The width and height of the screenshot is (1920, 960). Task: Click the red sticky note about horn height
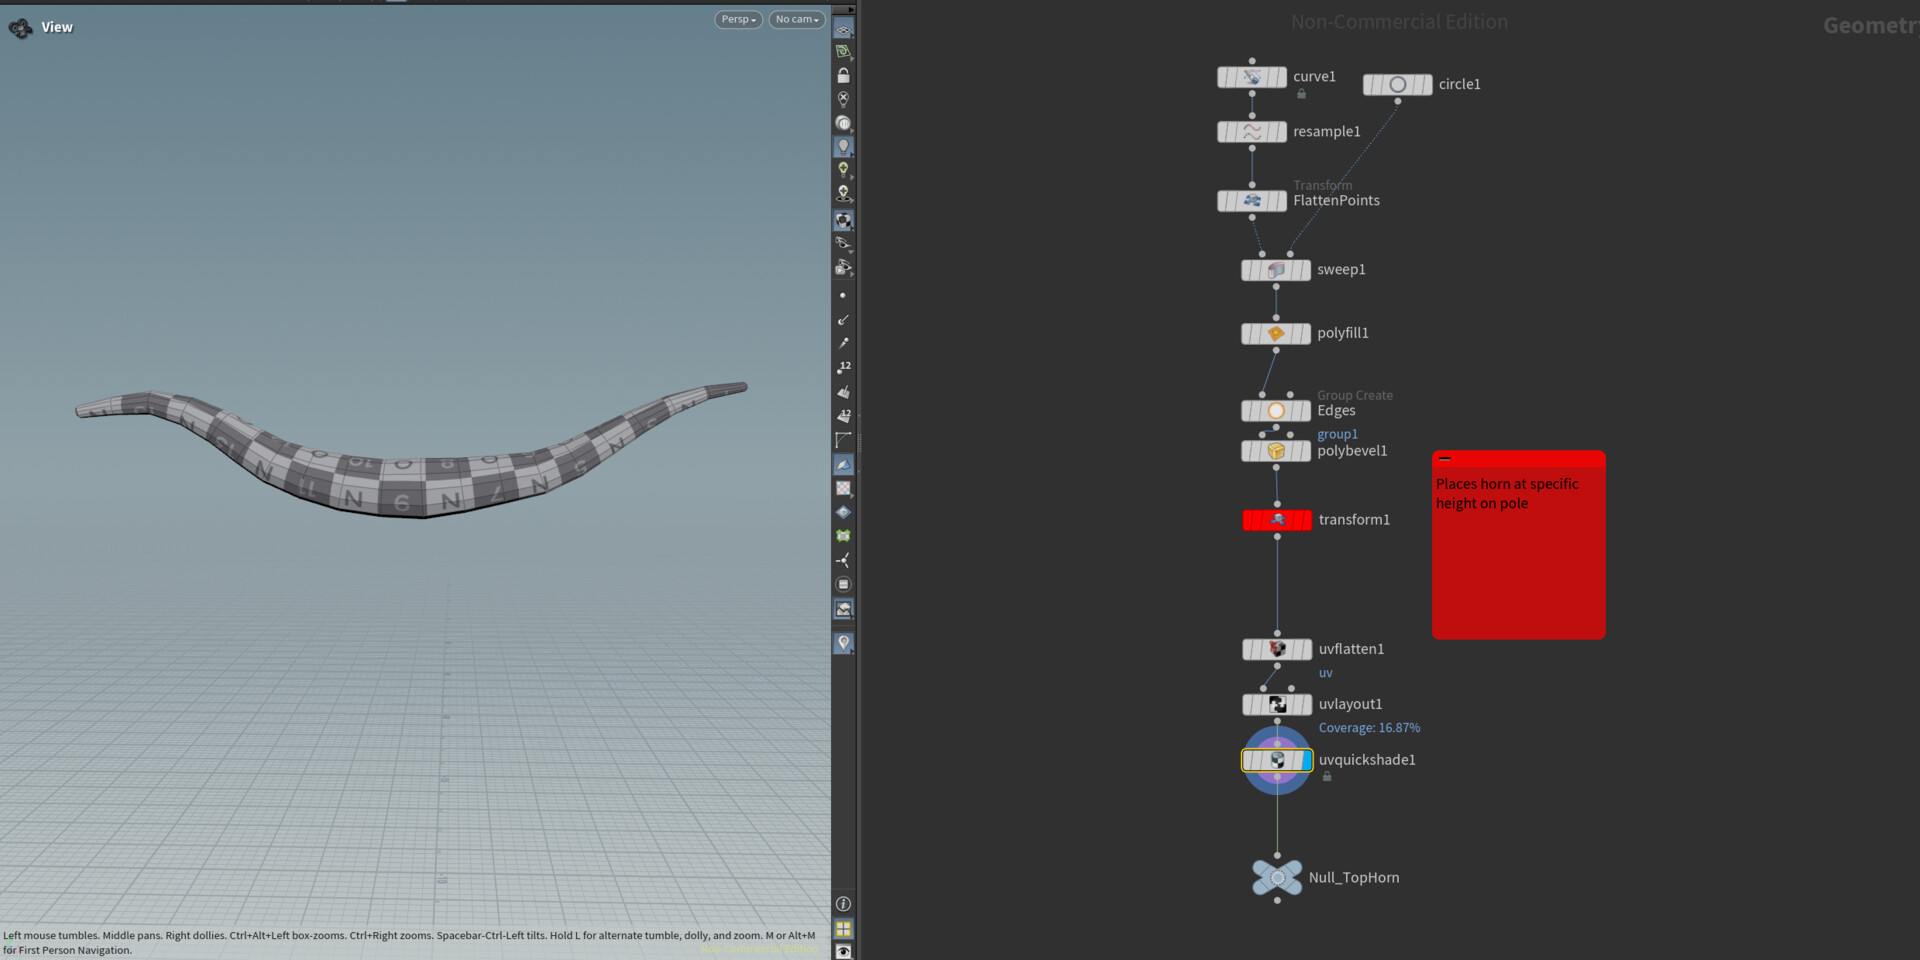coord(1517,545)
